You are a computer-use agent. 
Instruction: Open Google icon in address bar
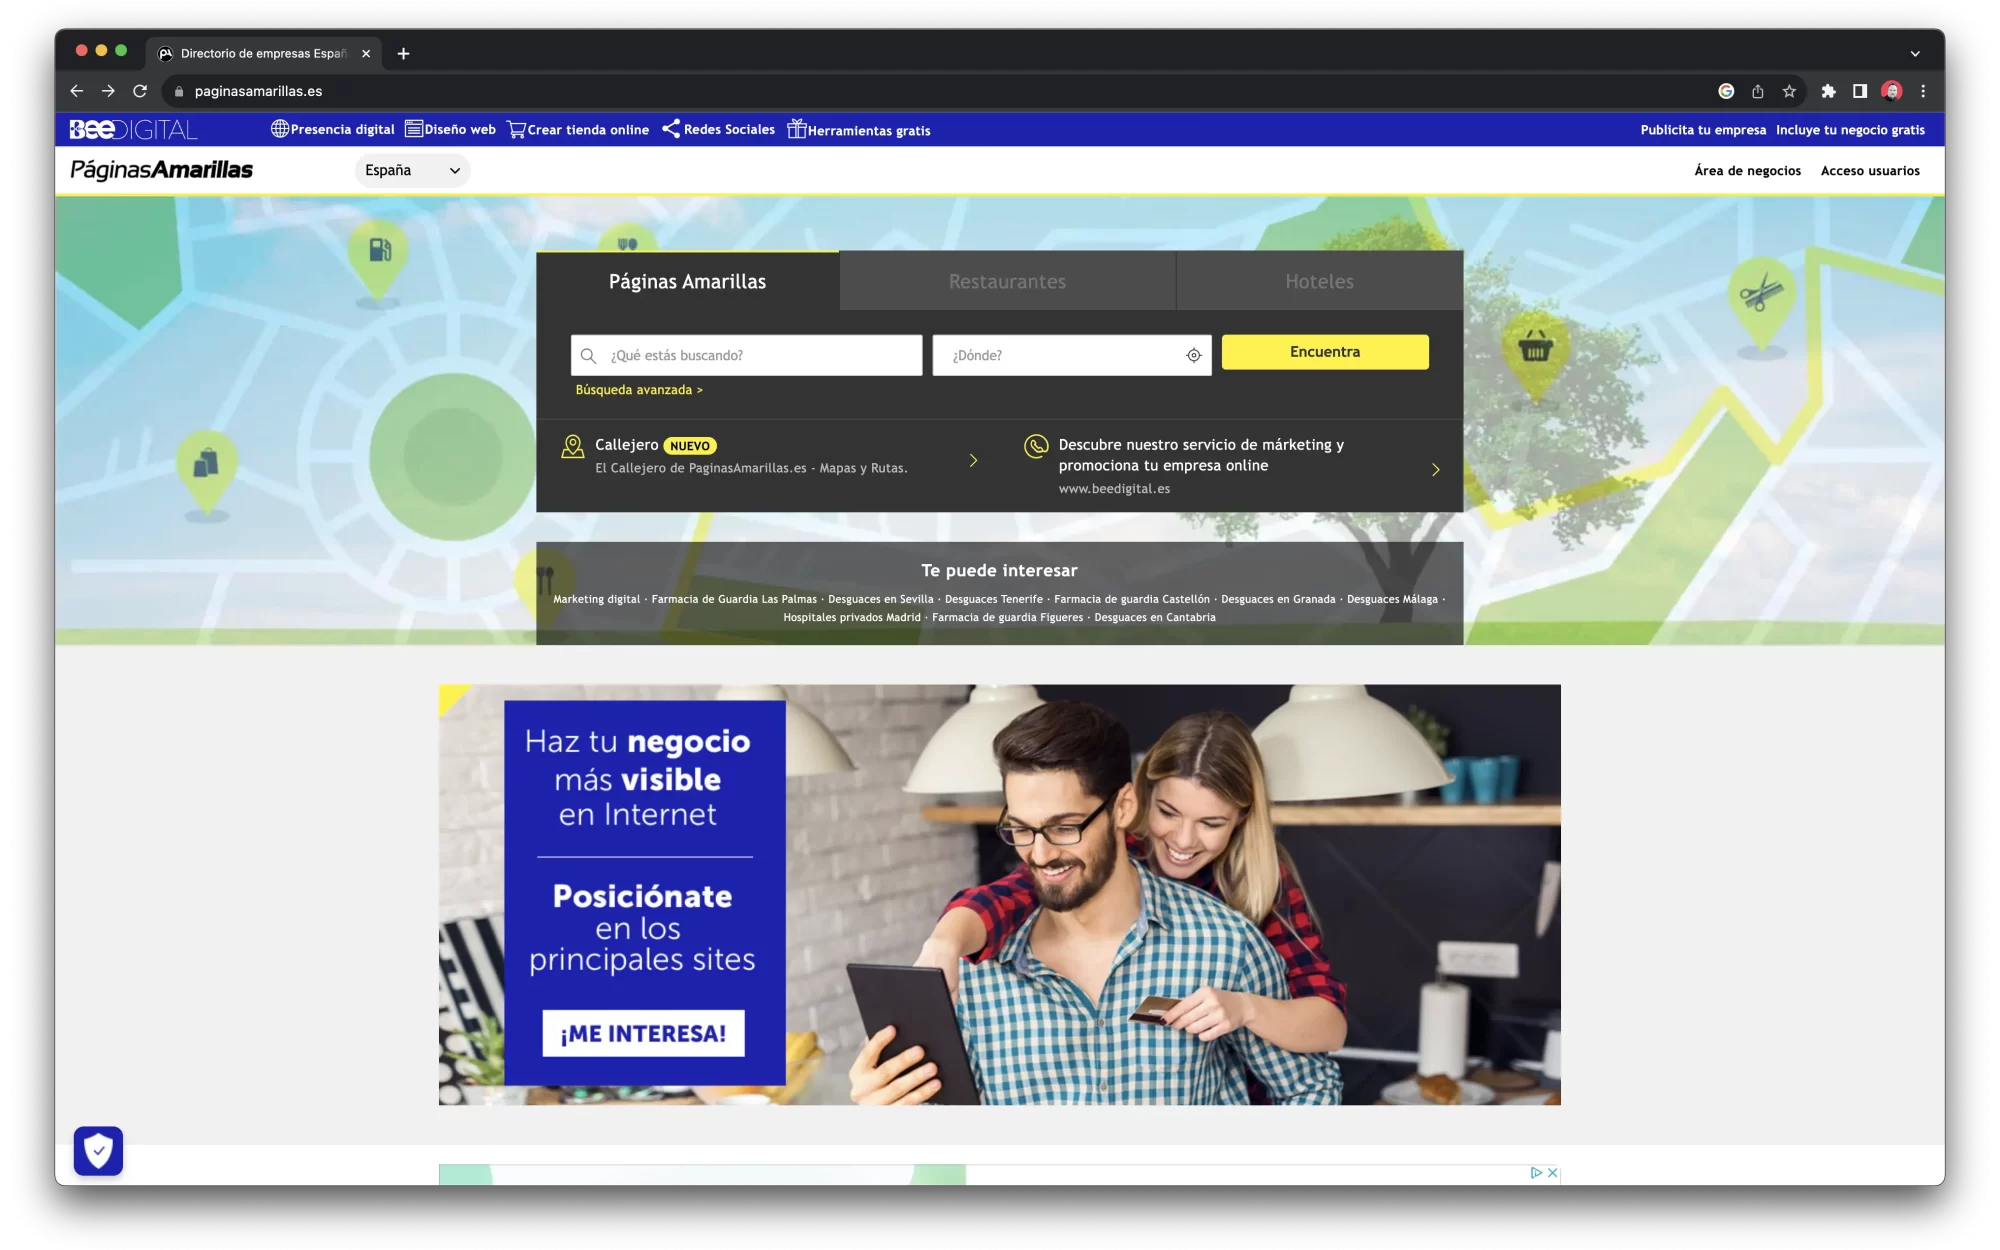coord(1726,91)
